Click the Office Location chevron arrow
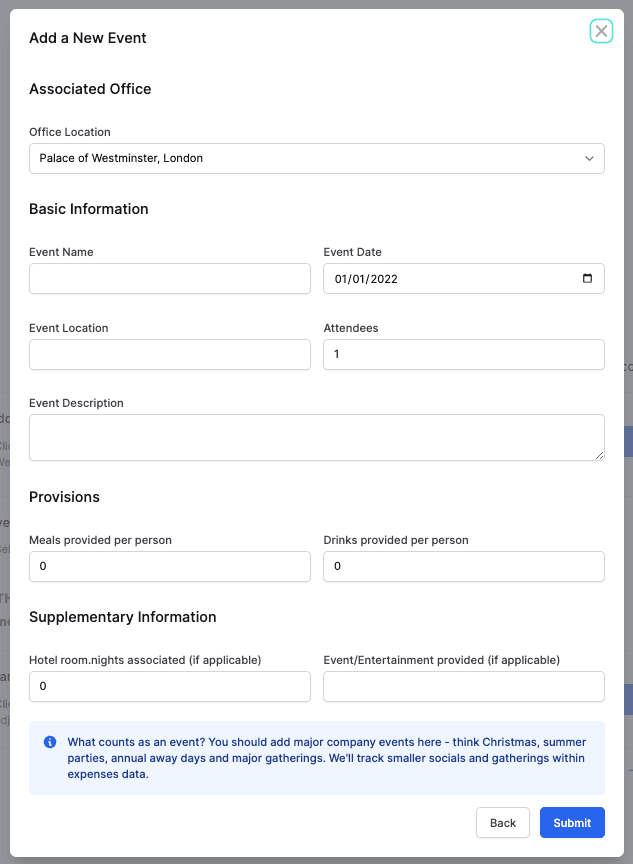The height and width of the screenshot is (864, 633). pyautogui.click(x=589, y=158)
